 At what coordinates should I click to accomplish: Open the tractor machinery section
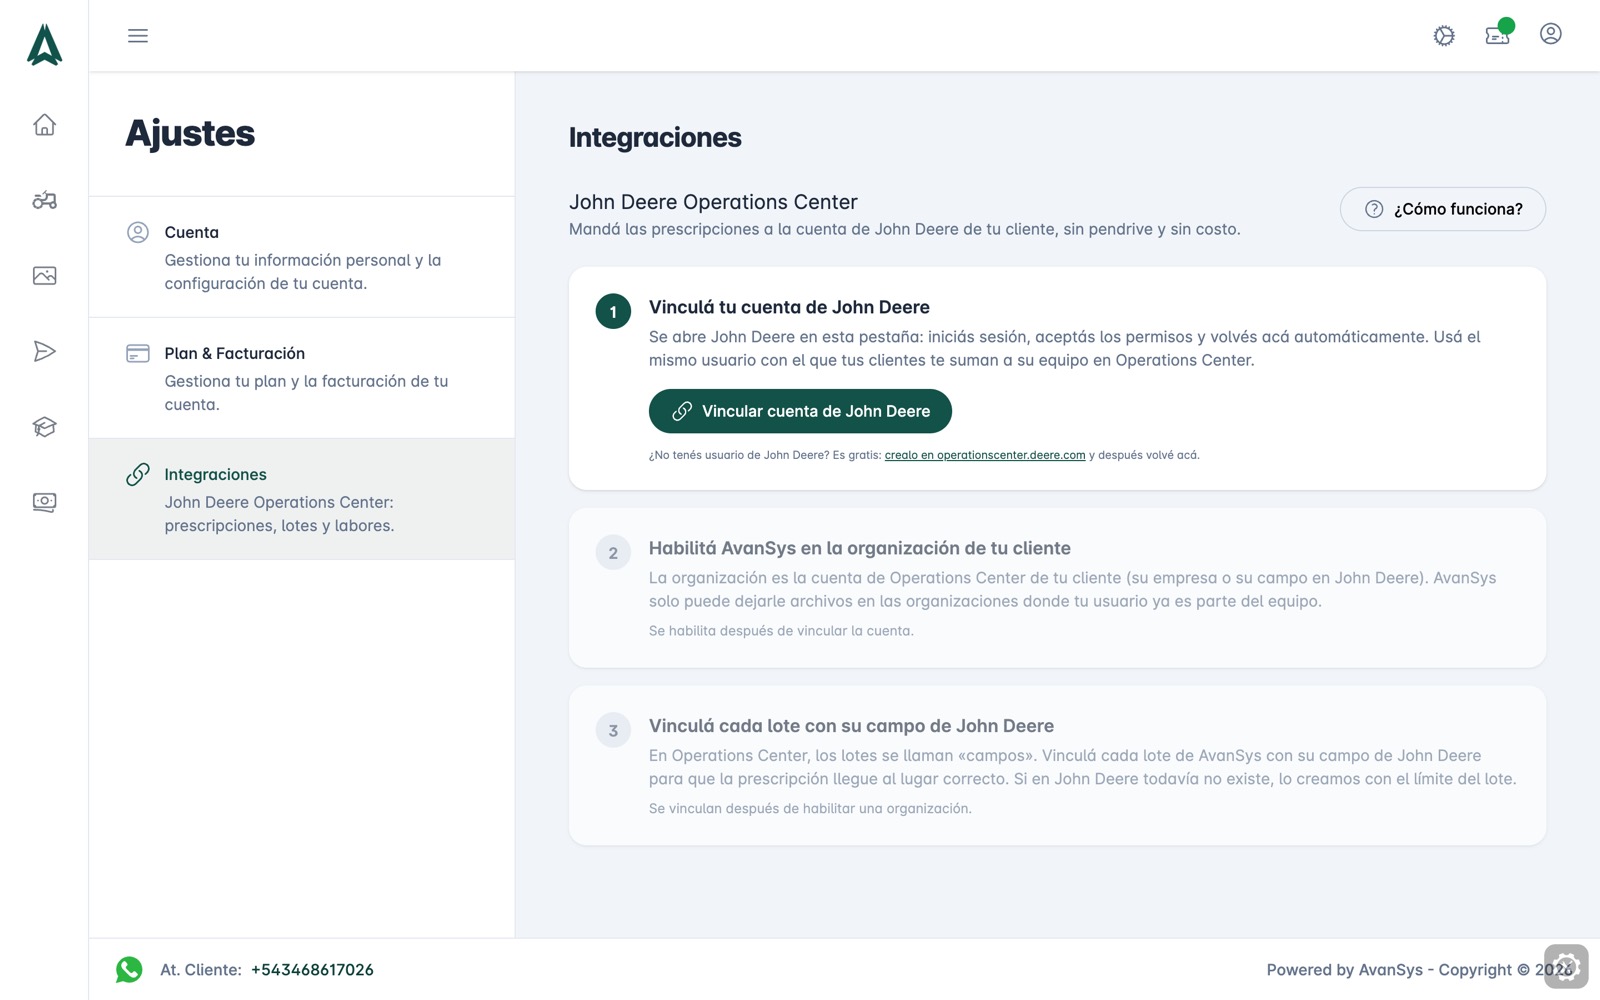coord(44,200)
